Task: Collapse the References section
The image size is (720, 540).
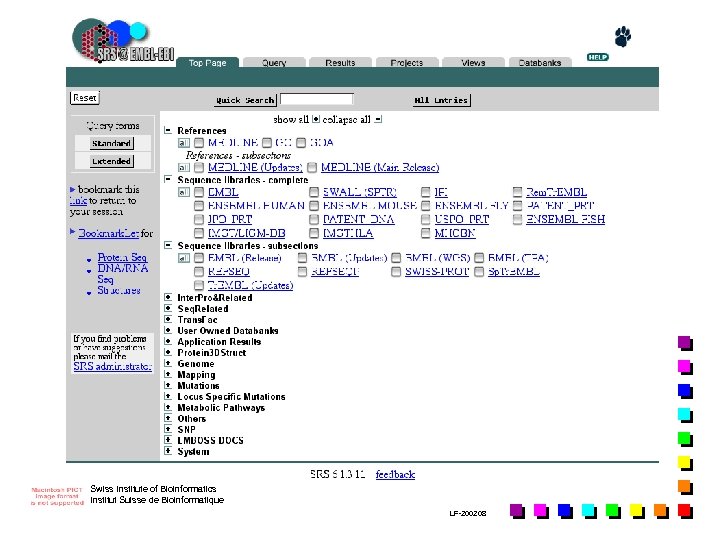Action: [x=168, y=130]
